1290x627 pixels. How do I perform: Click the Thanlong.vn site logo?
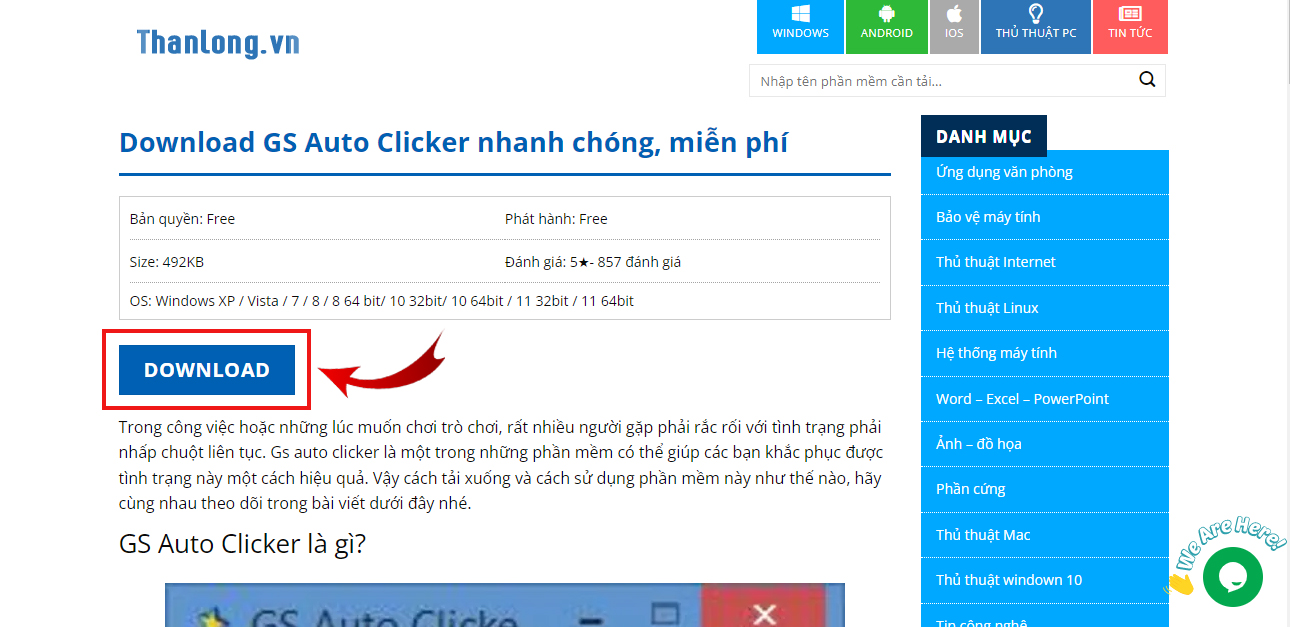click(x=218, y=43)
